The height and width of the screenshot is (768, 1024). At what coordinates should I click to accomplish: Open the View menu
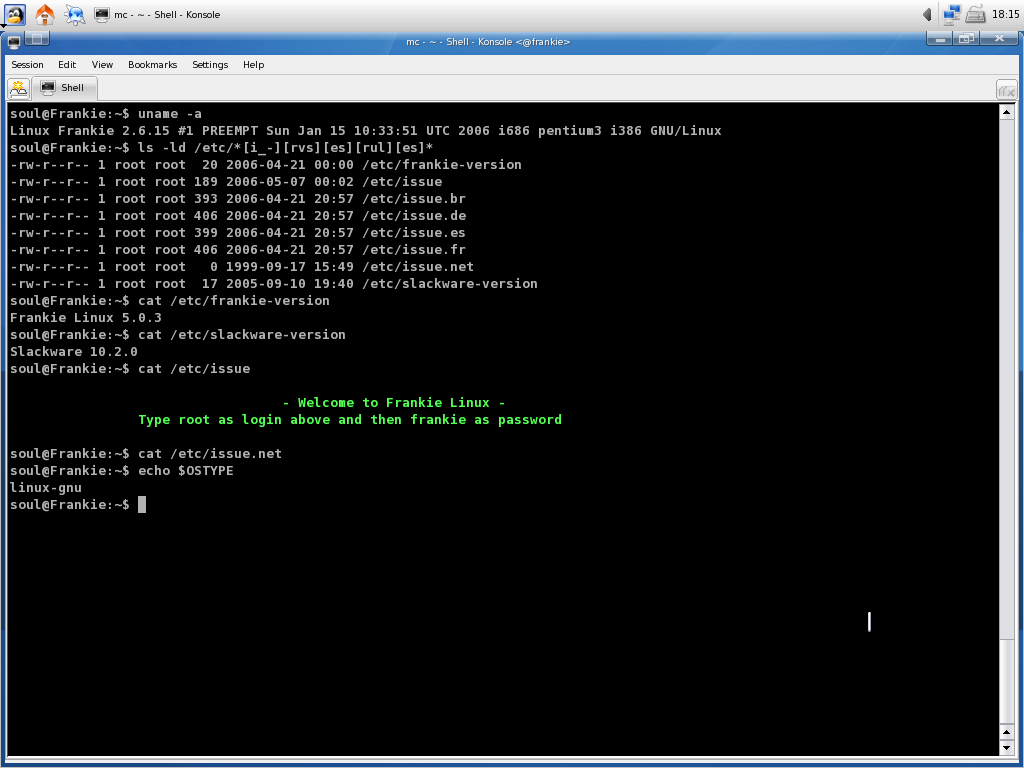[102, 65]
